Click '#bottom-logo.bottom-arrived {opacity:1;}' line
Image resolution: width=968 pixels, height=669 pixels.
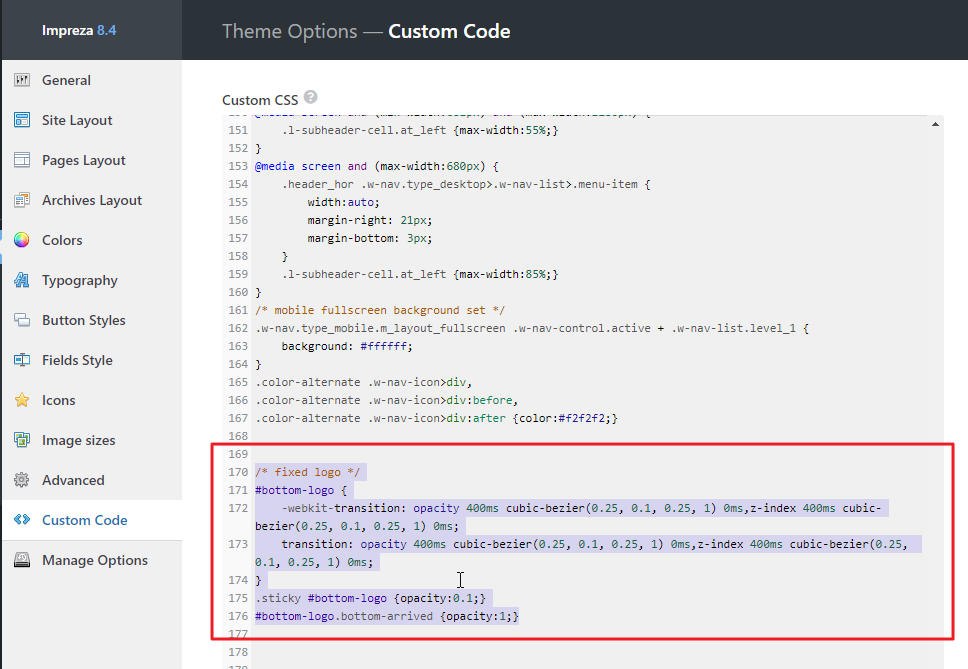click(387, 616)
